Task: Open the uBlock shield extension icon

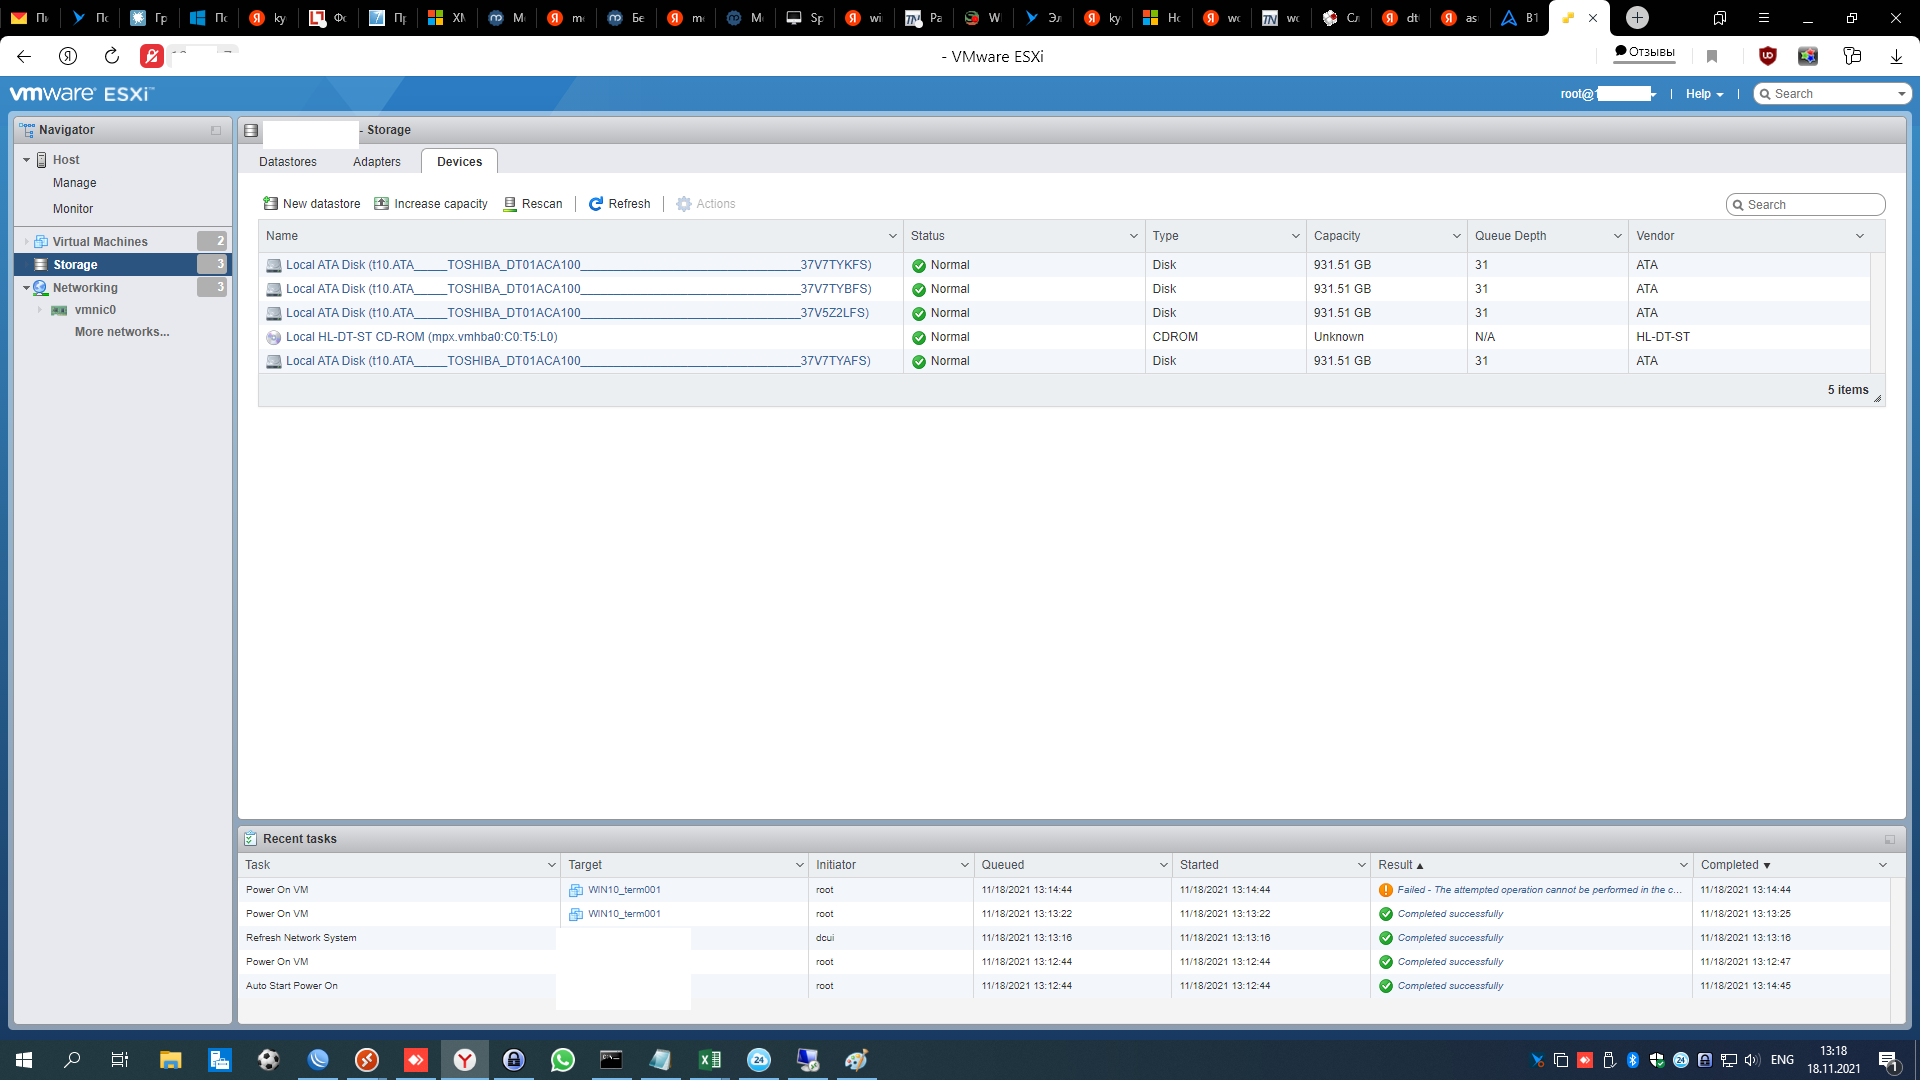Action: 1768,56
